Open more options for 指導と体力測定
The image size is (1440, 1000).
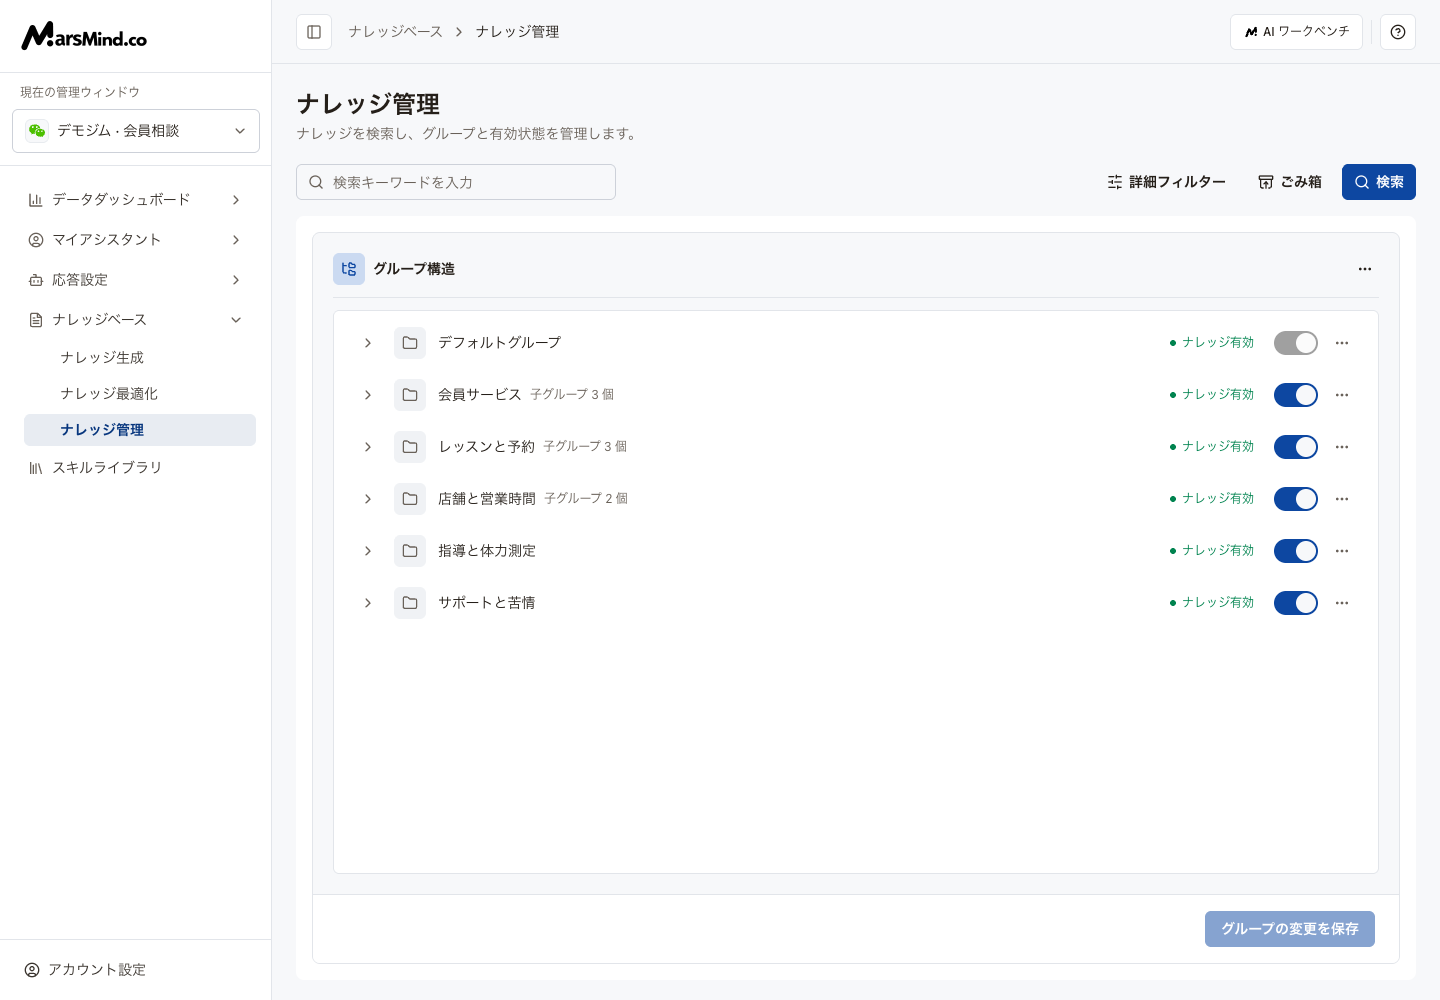click(x=1342, y=551)
